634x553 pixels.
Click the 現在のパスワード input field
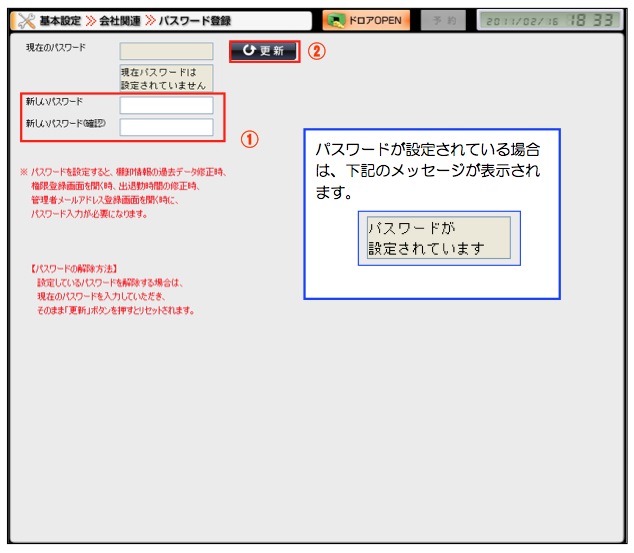(x=166, y=51)
